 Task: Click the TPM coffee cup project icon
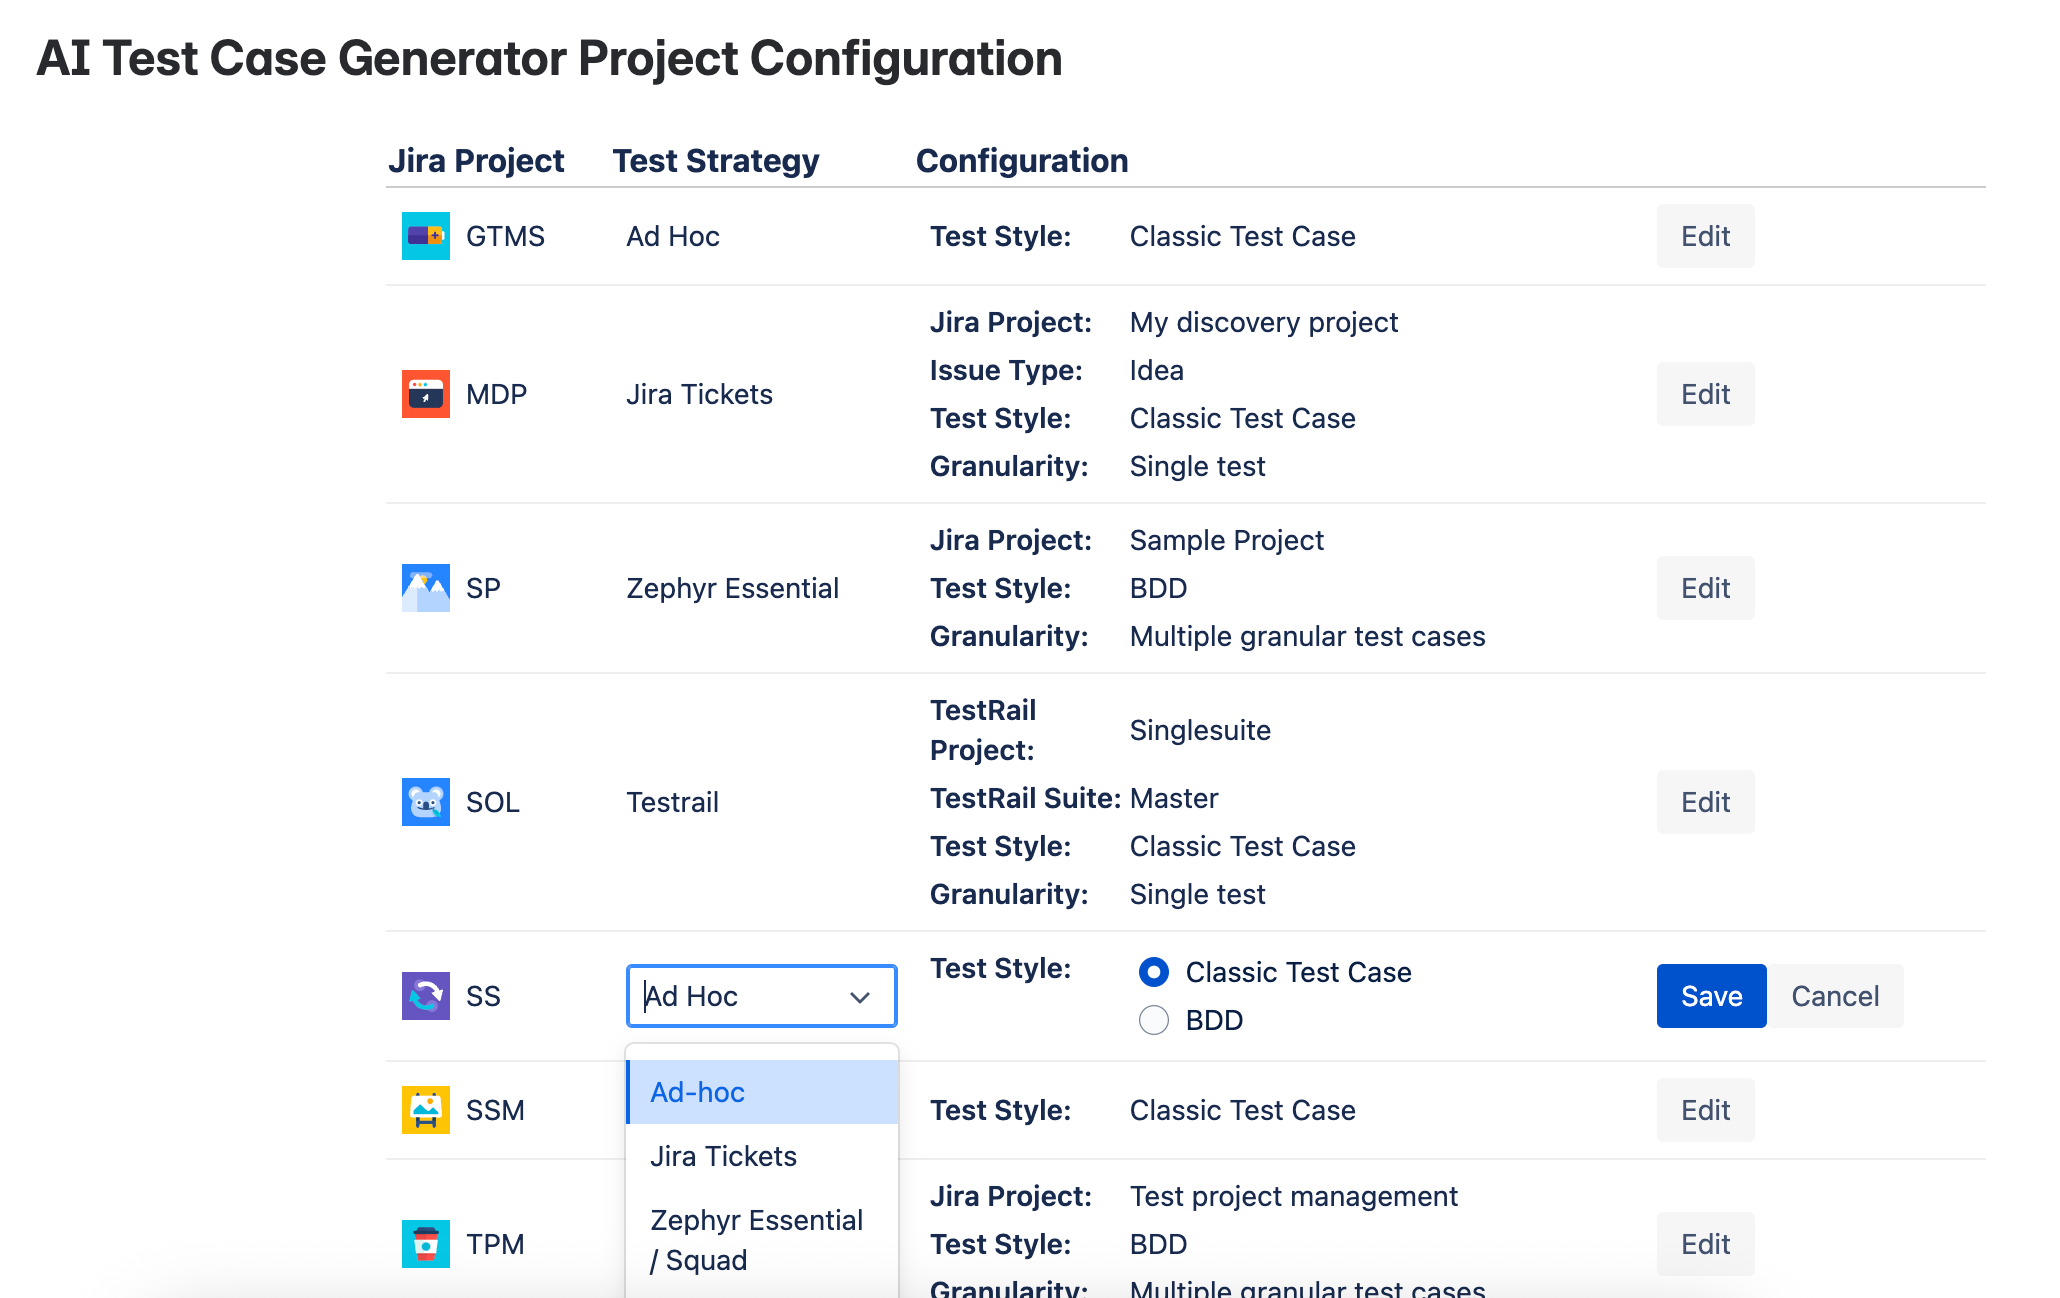(425, 1244)
